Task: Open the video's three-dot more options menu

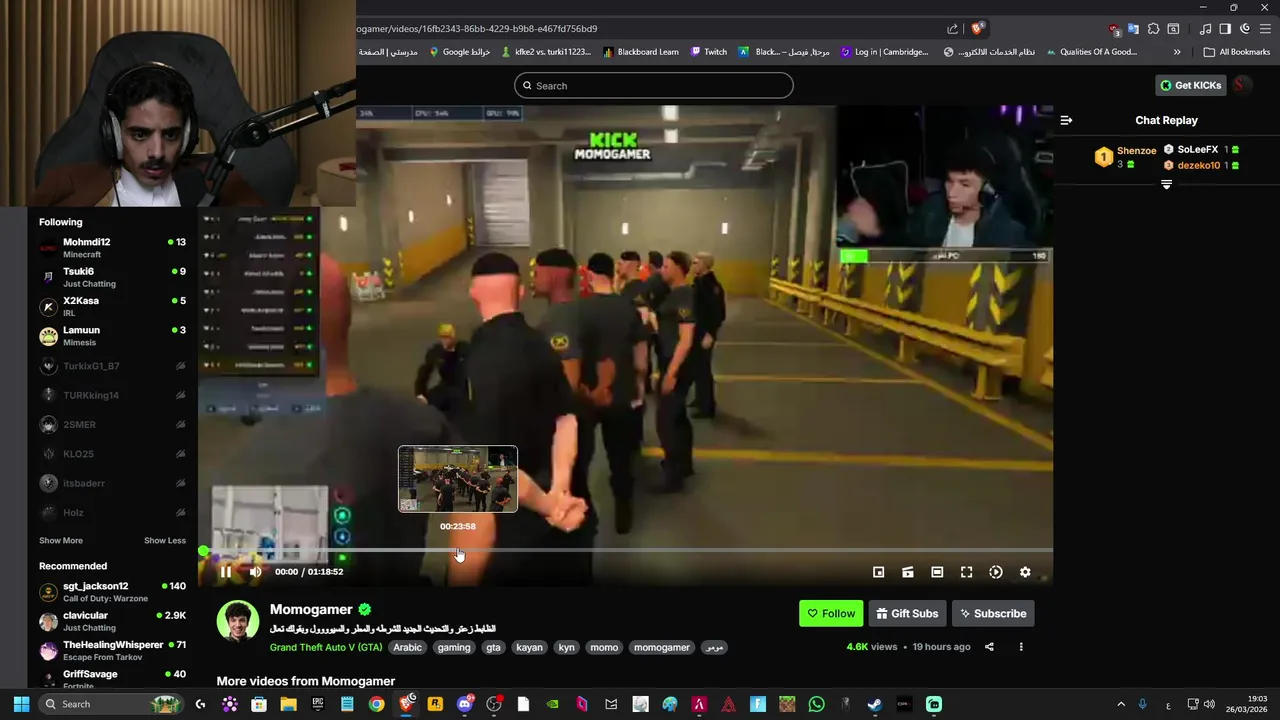Action: click(1021, 647)
